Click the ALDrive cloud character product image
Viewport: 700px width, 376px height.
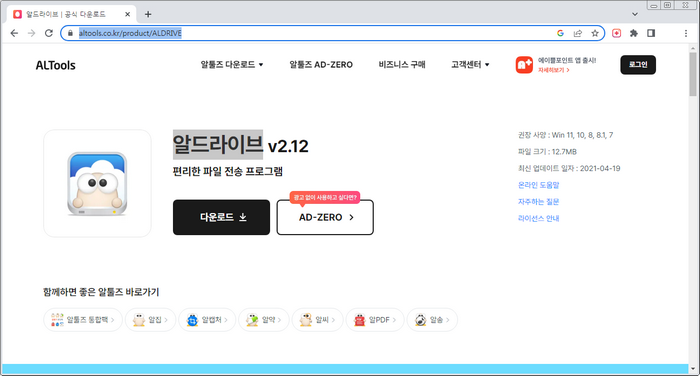pos(97,184)
